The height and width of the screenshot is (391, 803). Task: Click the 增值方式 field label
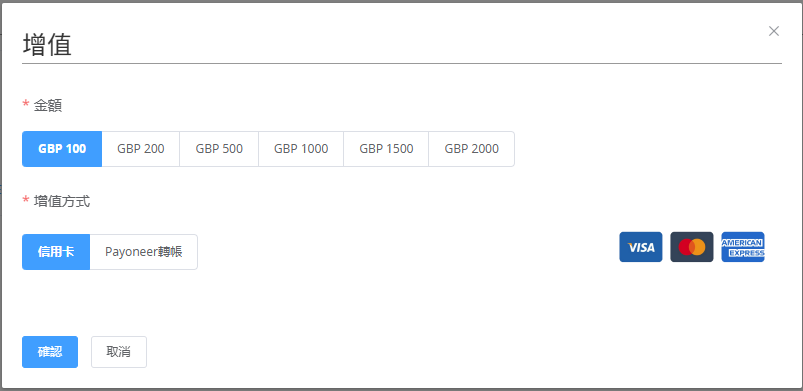62,201
